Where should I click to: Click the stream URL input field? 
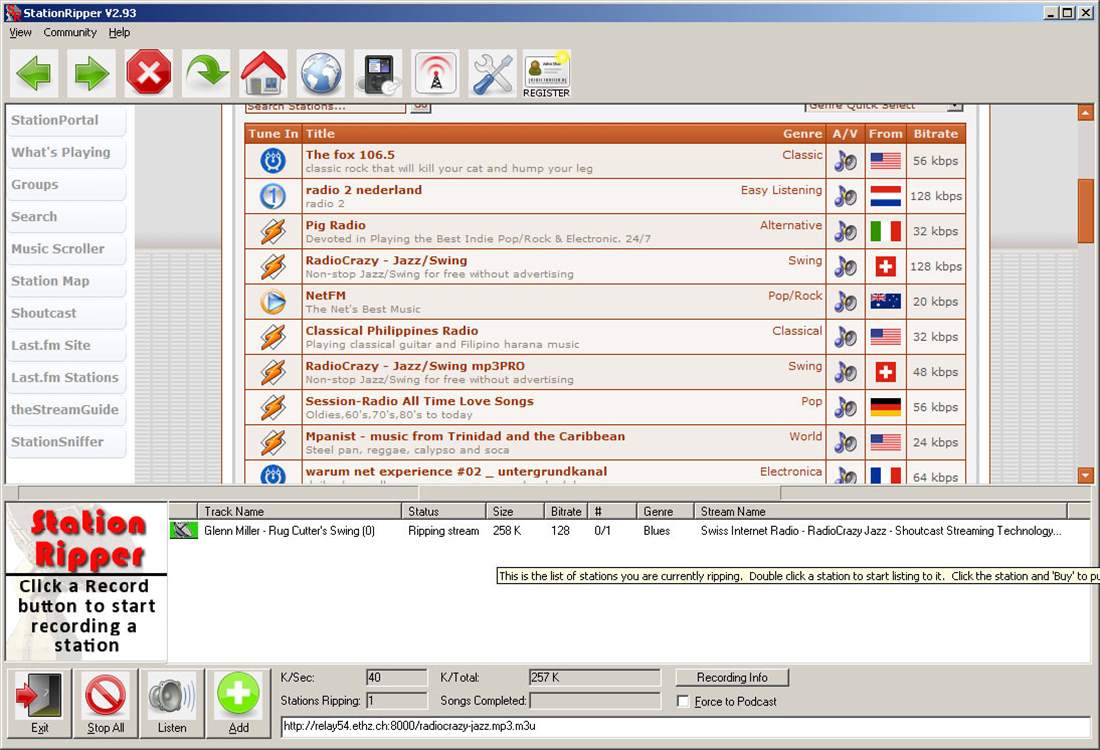pos(685,726)
